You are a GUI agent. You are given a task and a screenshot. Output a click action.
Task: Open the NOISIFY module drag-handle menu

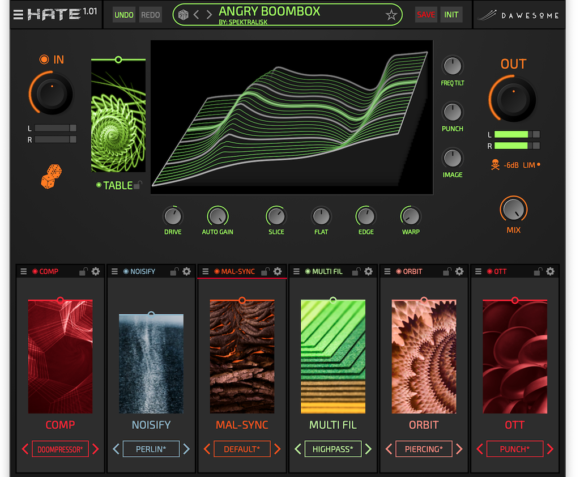(115, 271)
